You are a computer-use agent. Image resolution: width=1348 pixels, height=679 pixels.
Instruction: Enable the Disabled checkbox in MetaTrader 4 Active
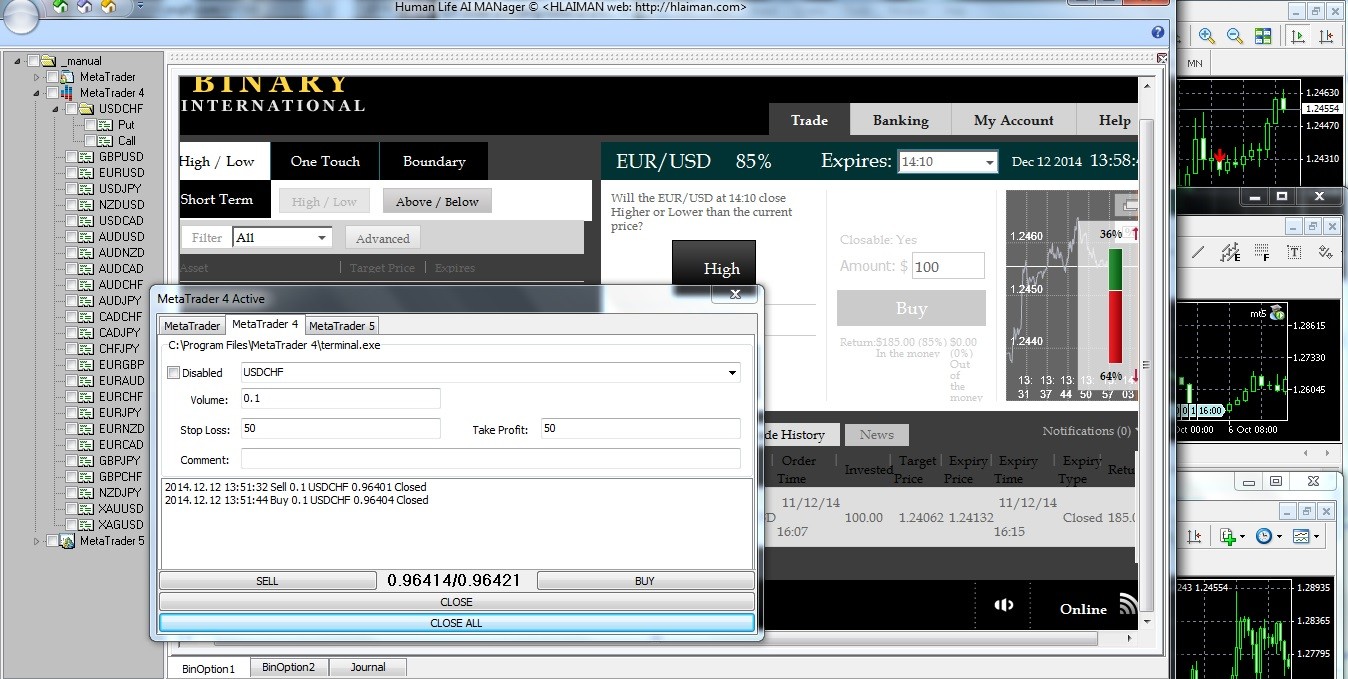point(173,373)
